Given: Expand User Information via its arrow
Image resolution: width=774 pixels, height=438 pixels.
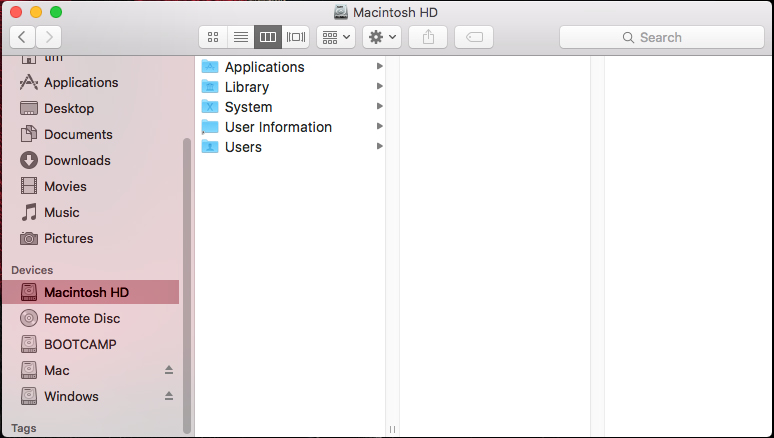Looking at the screenshot, I should (x=380, y=126).
